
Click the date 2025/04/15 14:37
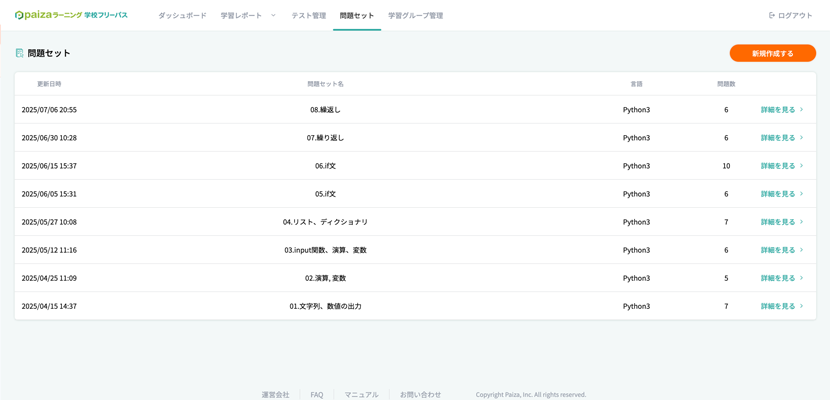(49, 306)
